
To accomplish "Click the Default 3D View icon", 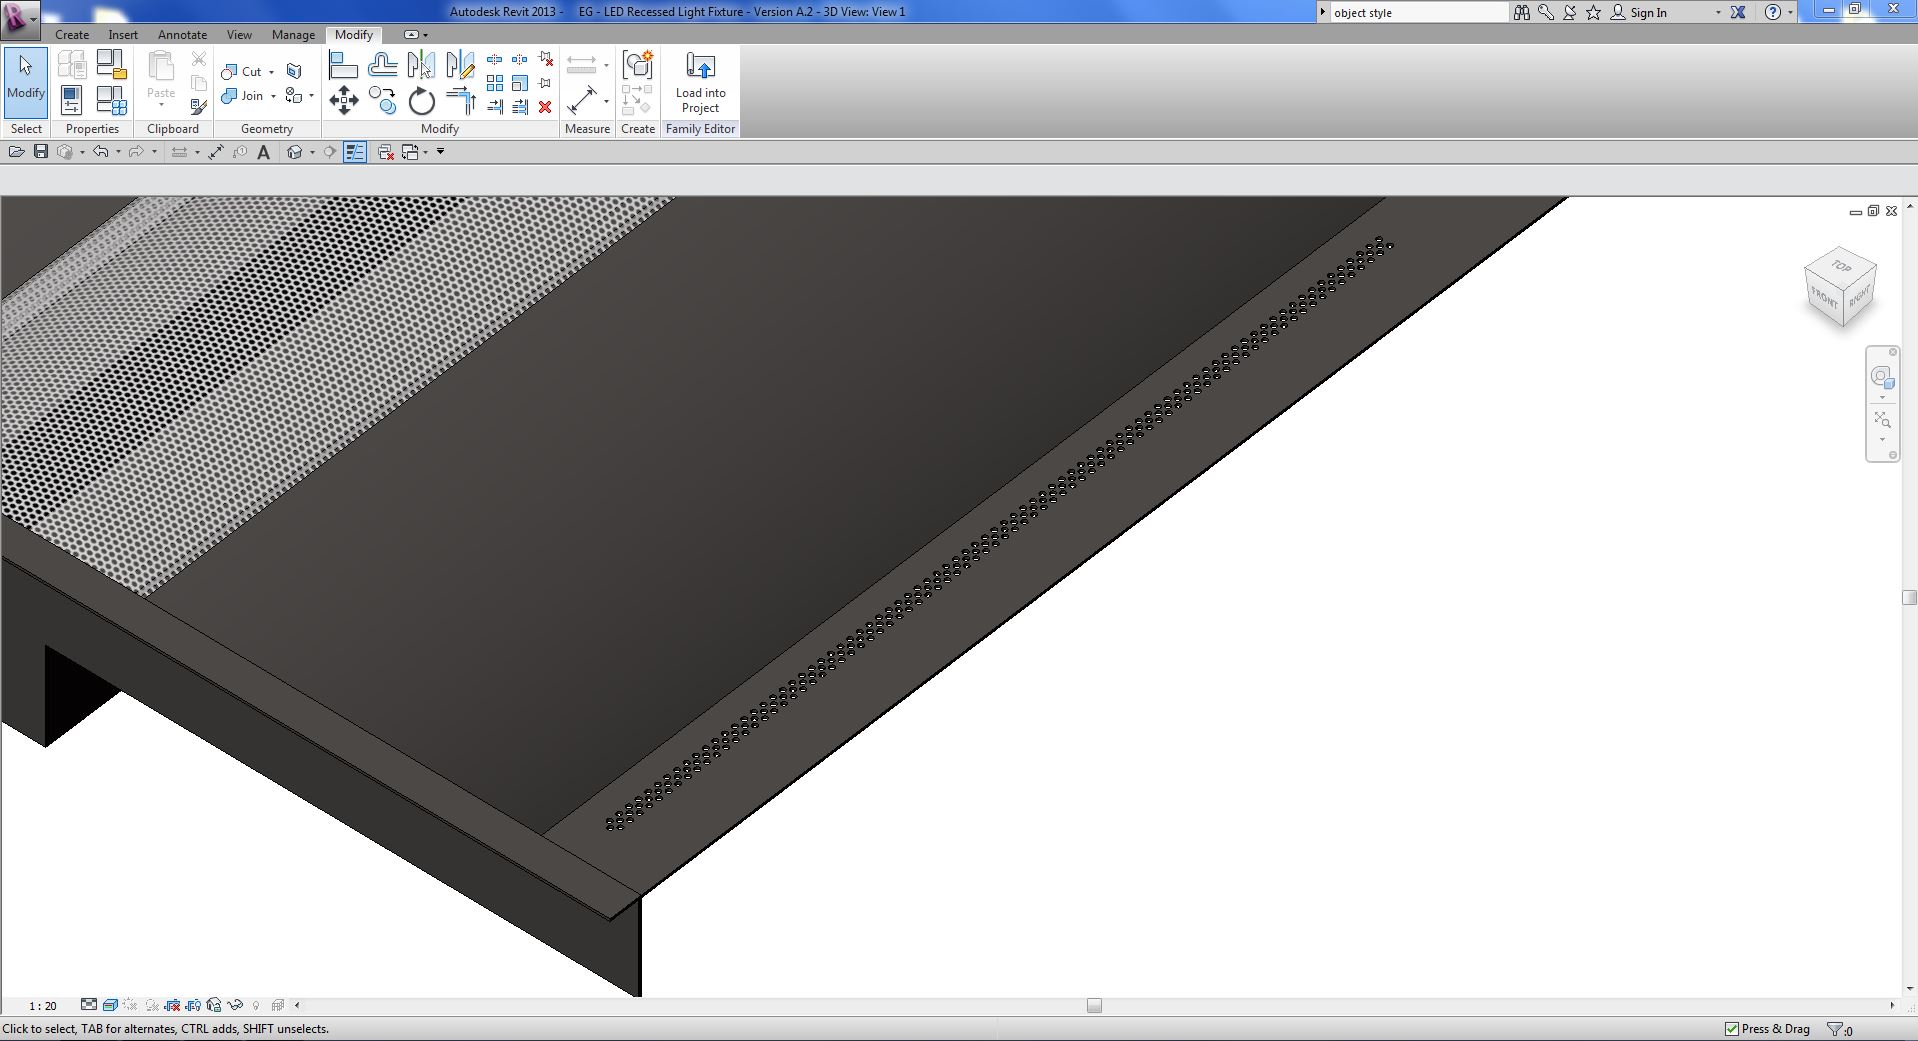I will pyautogui.click(x=295, y=152).
